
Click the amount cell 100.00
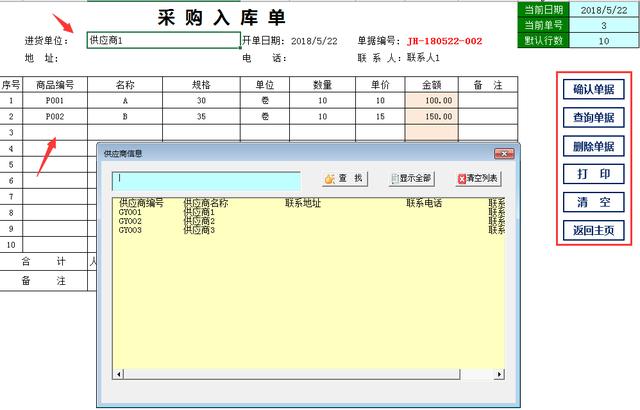tap(432, 100)
